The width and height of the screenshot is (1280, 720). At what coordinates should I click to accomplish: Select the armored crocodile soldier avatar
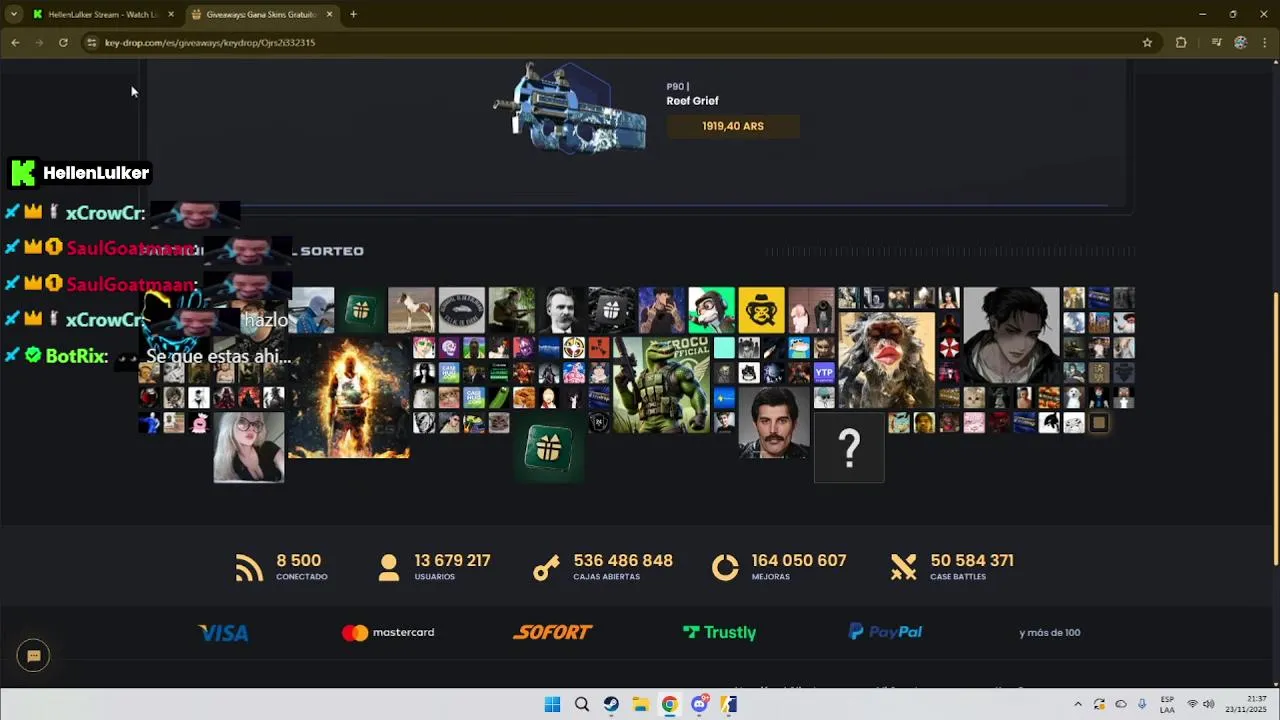[x=661, y=385]
